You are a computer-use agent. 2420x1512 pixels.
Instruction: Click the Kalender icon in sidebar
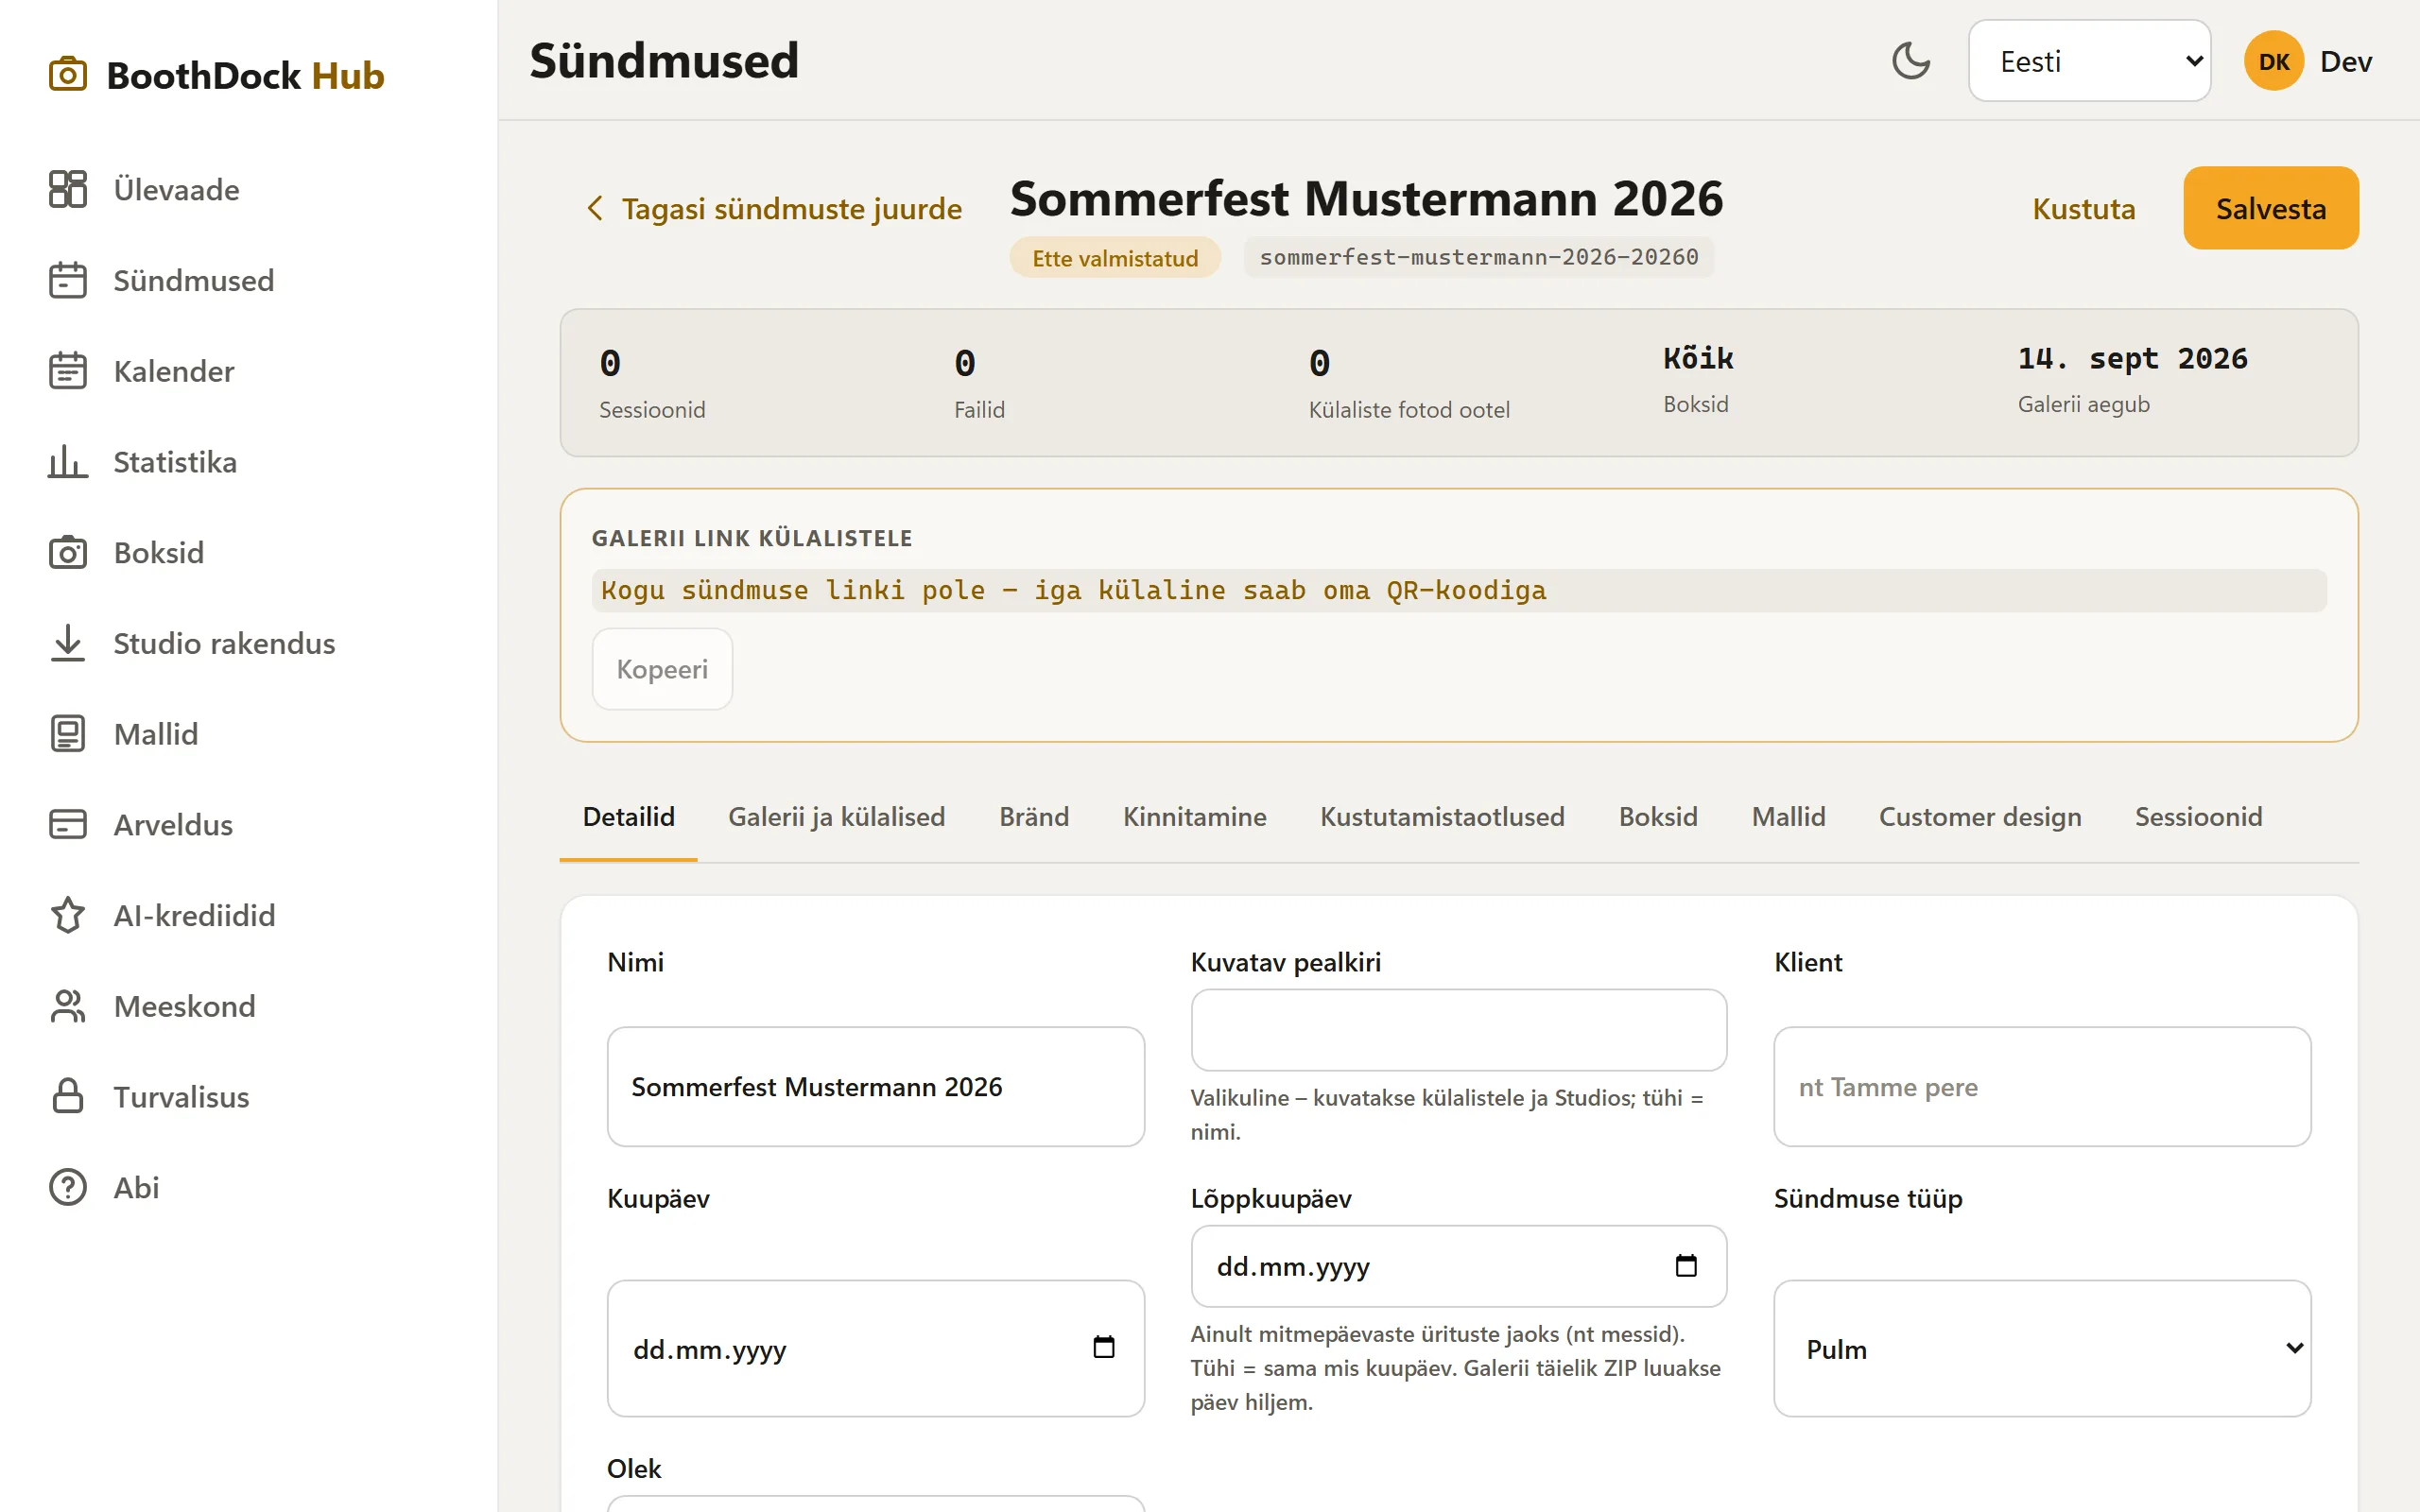click(x=68, y=371)
